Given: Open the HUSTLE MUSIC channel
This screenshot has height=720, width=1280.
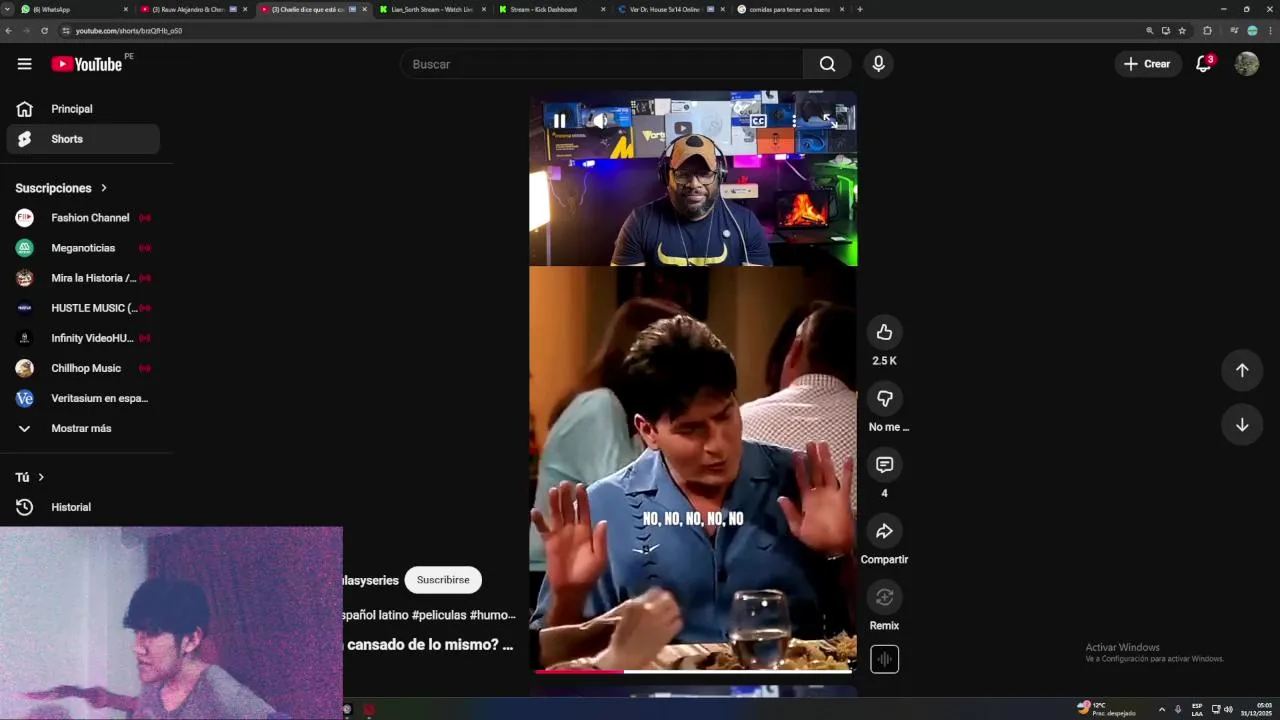Looking at the screenshot, I should [x=83, y=308].
